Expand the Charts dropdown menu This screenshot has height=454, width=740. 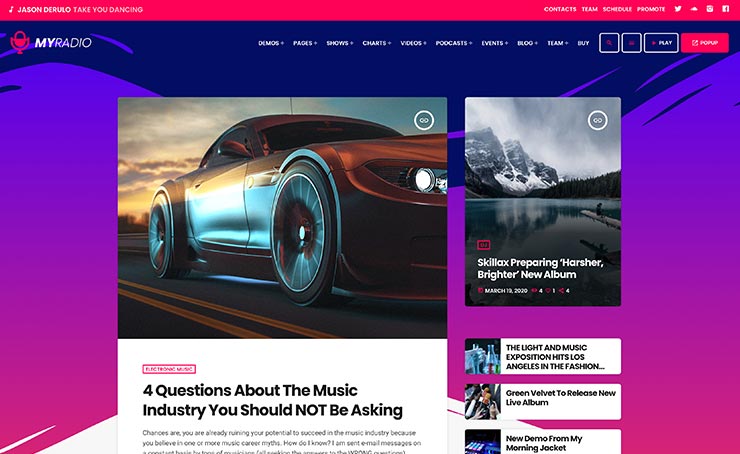coord(377,43)
